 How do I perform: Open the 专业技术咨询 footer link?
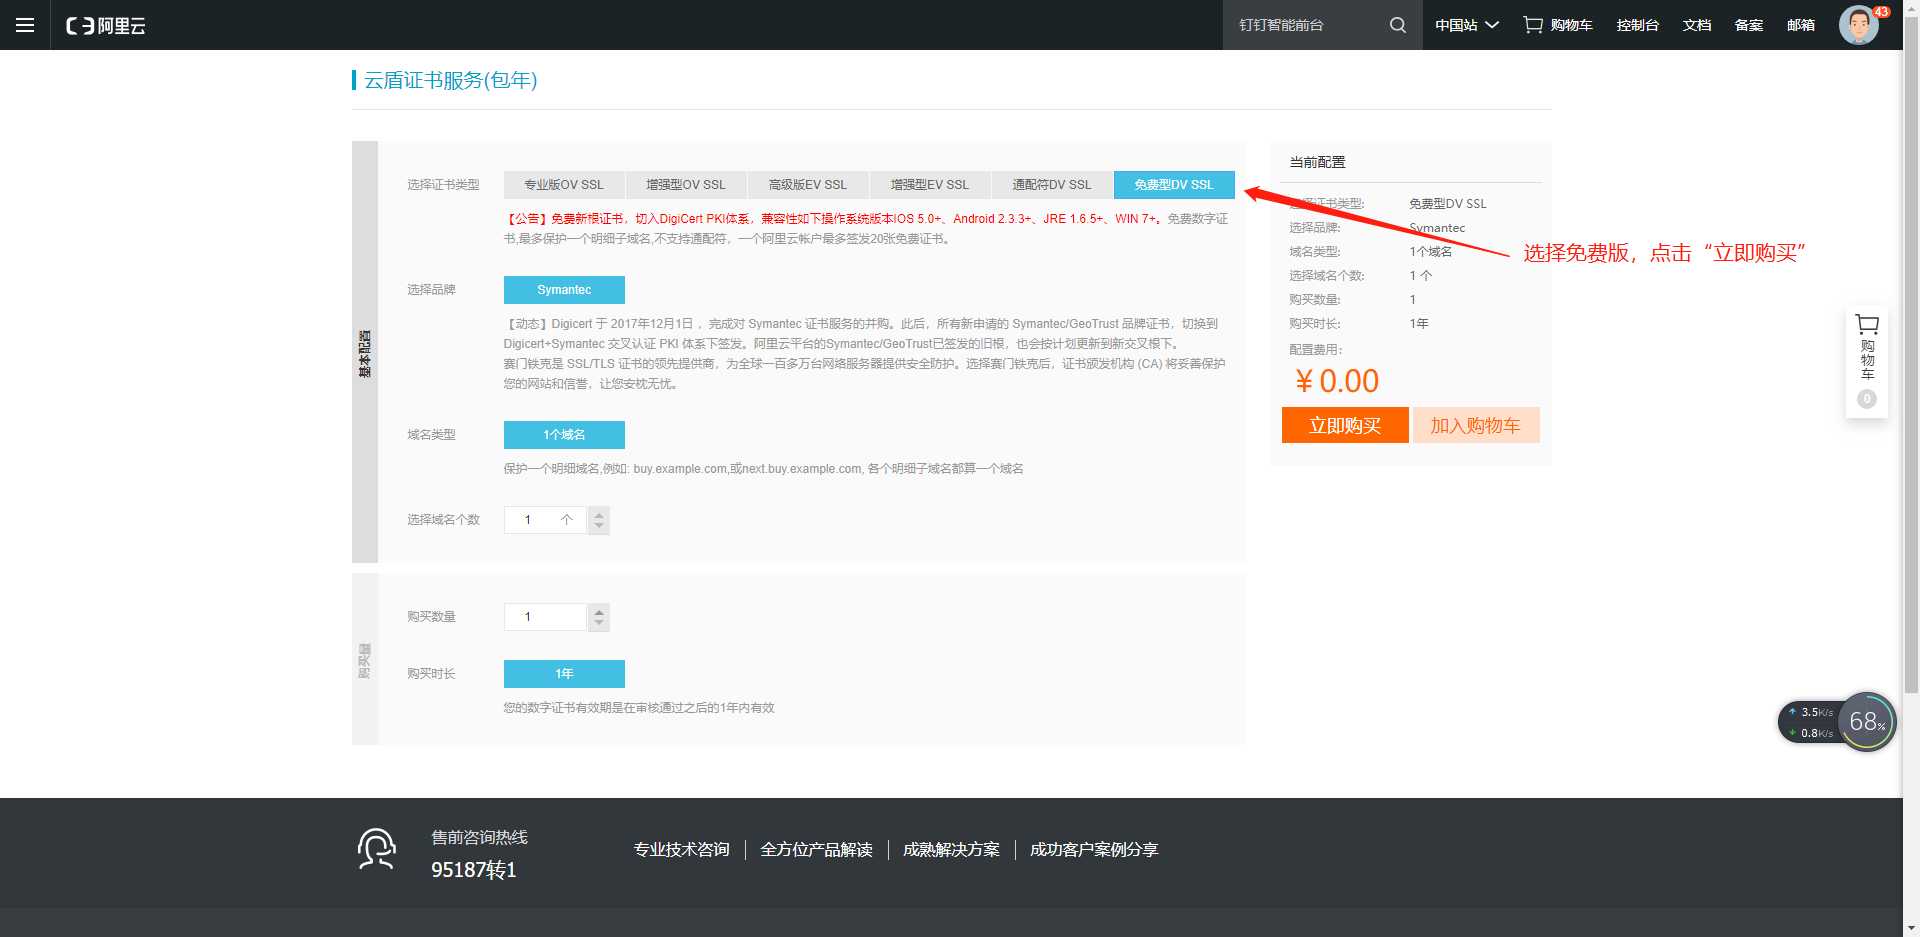click(681, 850)
